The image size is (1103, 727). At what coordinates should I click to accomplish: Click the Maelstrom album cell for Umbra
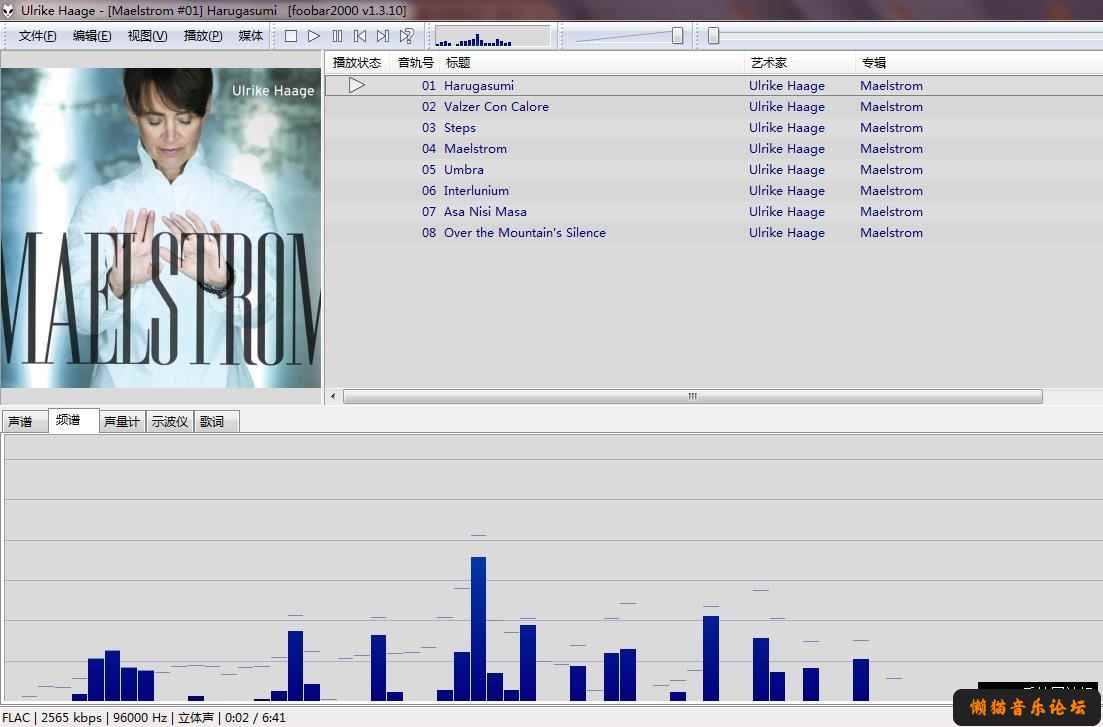(891, 170)
